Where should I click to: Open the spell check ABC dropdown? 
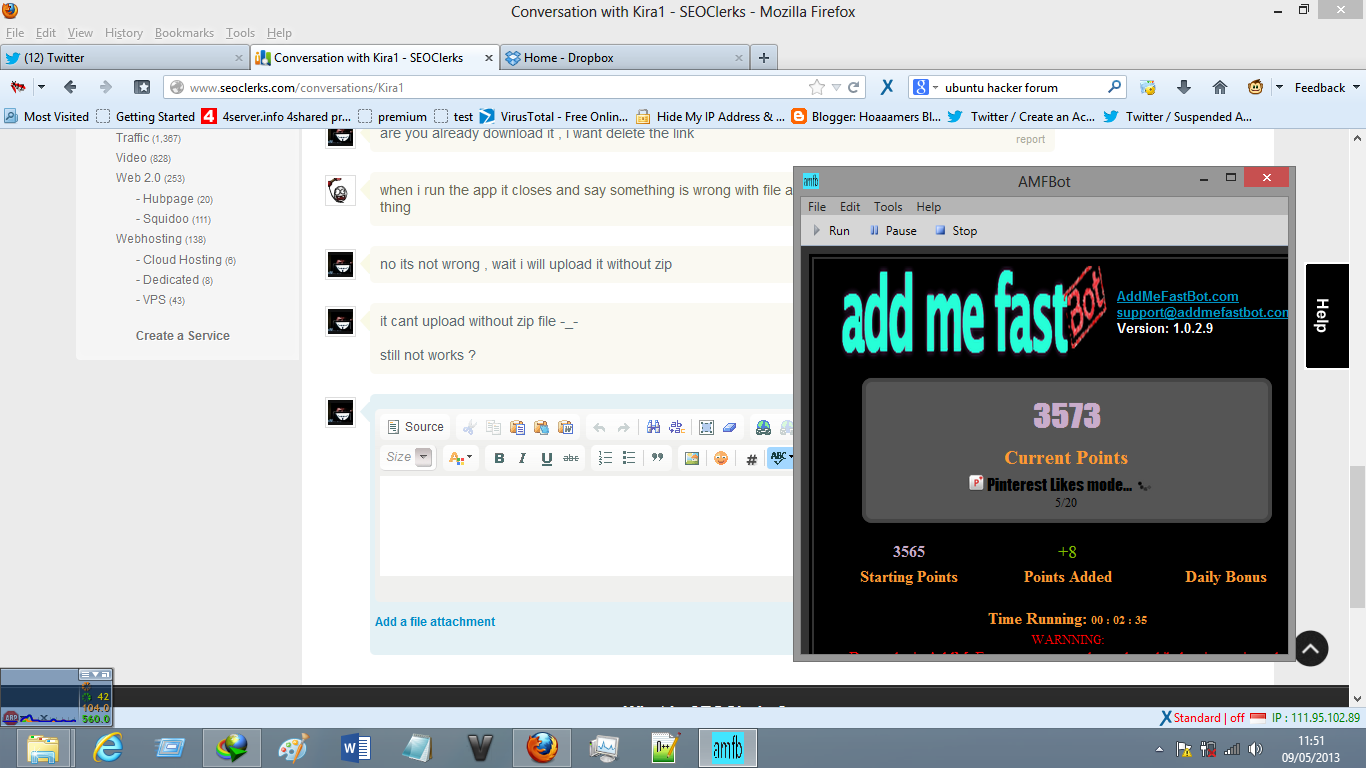(x=780, y=458)
